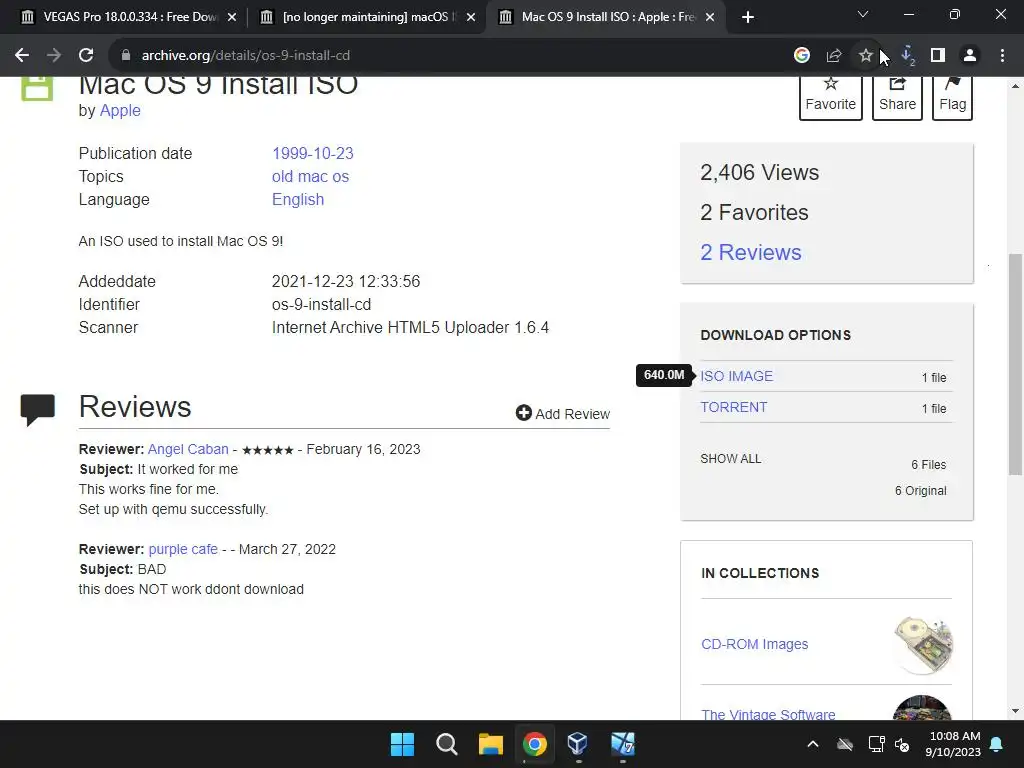1024x768 pixels.
Task: Open VirtualBox from the taskbar
Action: [x=578, y=744]
